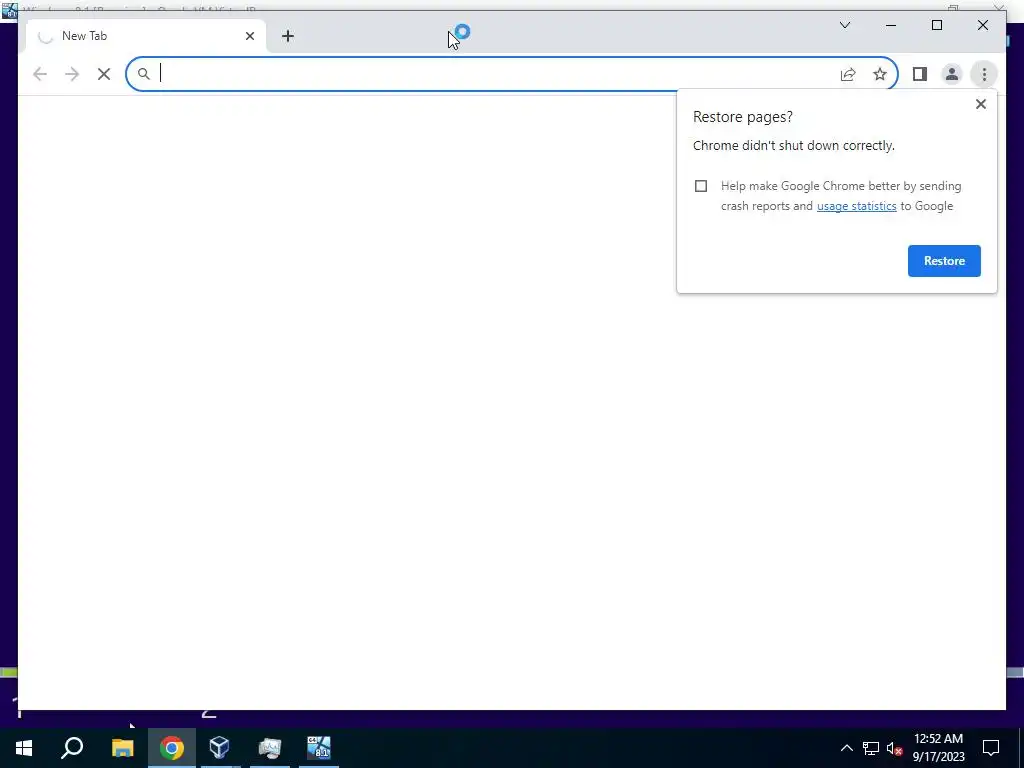Open the tab search dropdown

coord(844,25)
